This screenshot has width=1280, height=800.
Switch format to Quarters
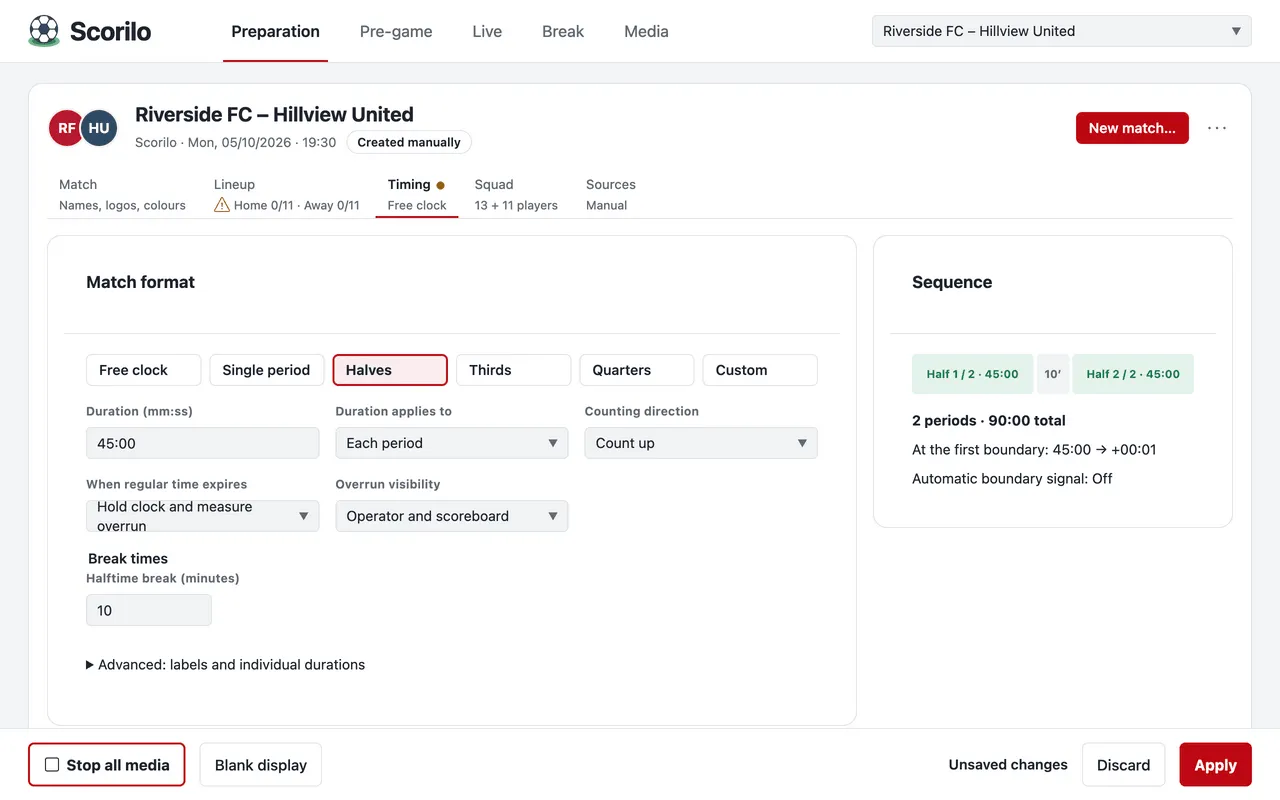637,370
